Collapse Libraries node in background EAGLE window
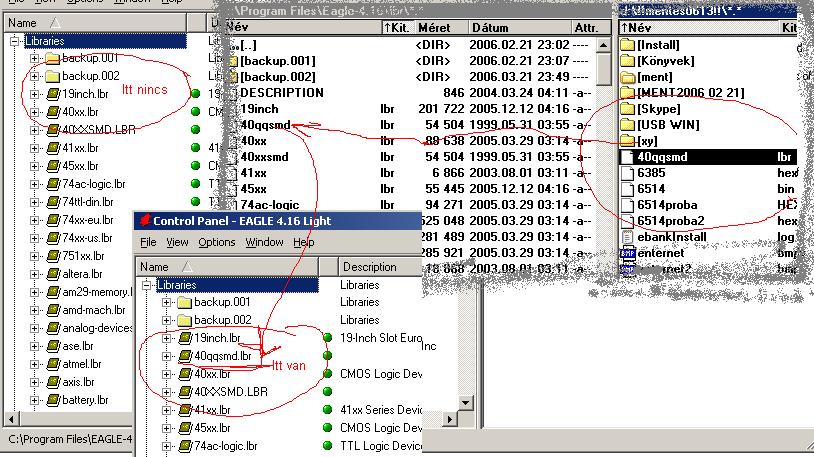The width and height of the screenshot is (814, 457). tap(15, 41)
